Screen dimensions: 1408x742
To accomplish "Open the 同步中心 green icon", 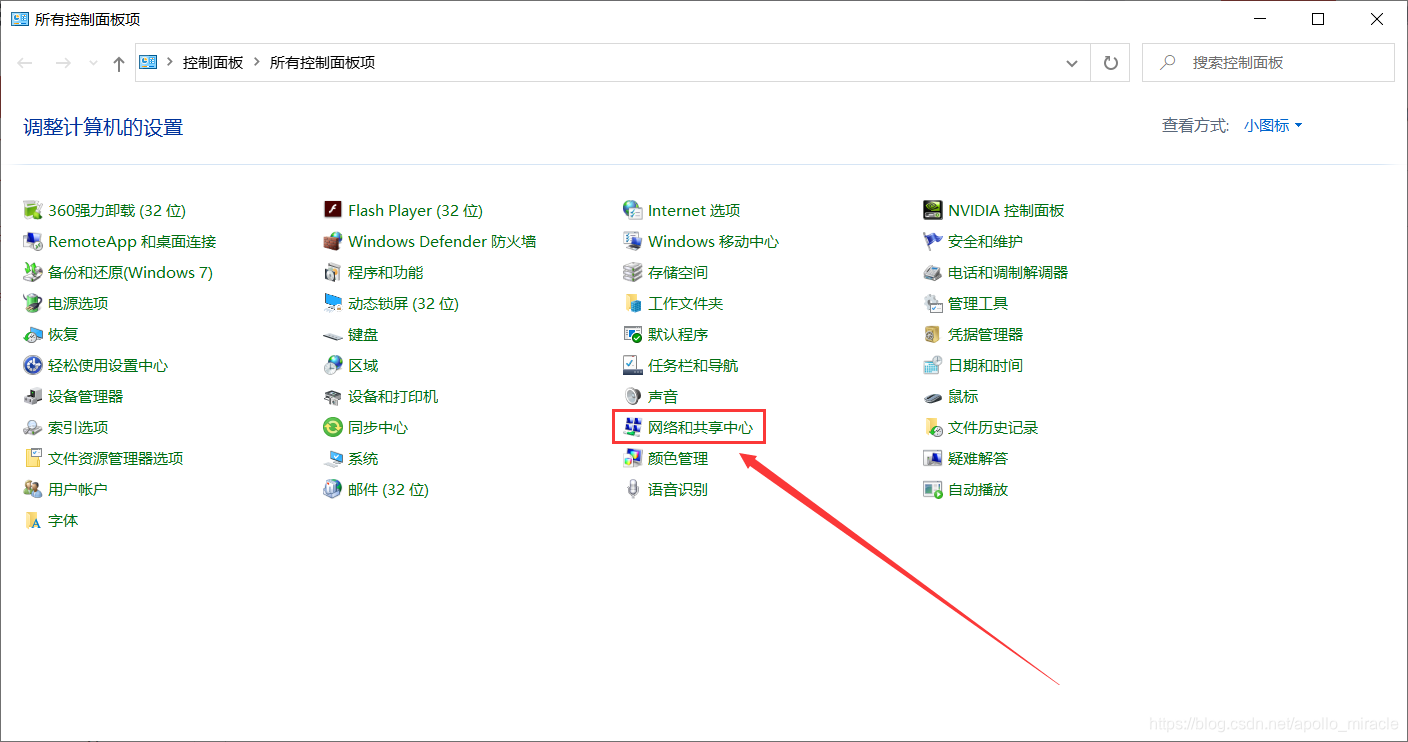I will [x=333, y=427].
